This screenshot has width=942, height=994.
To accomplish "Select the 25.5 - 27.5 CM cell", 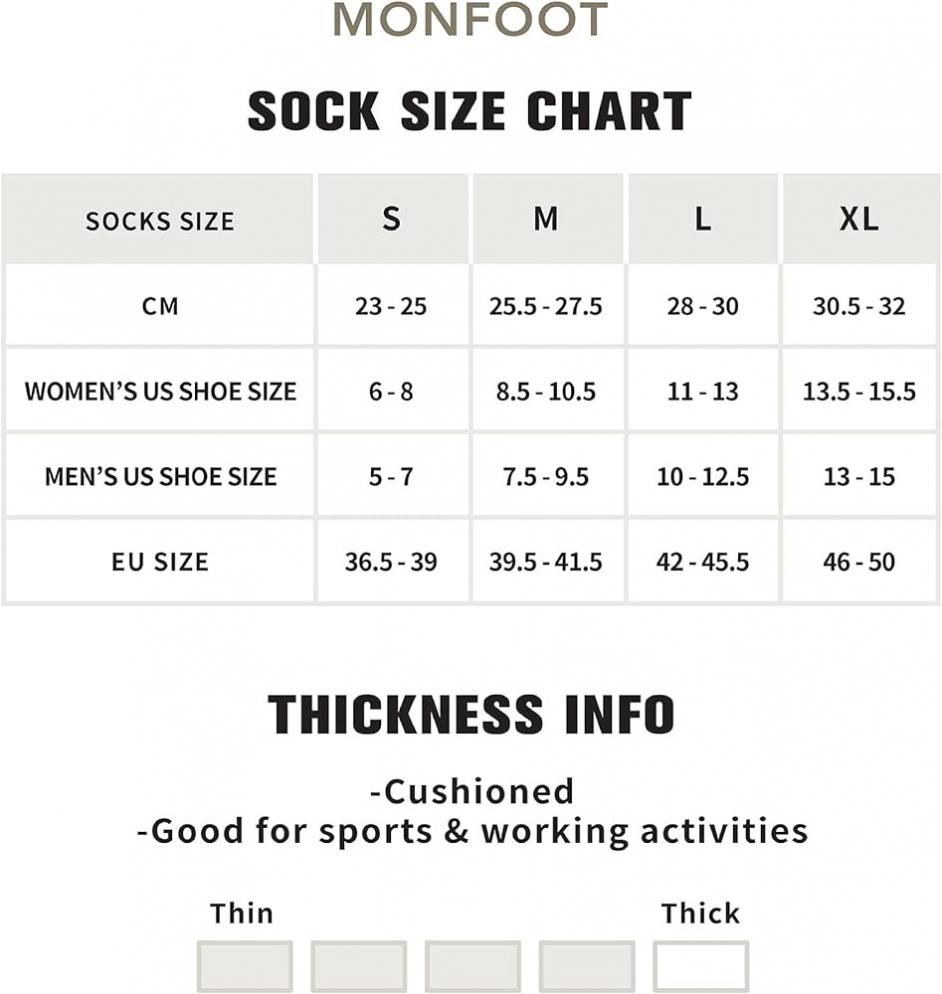I will point(546,306).
